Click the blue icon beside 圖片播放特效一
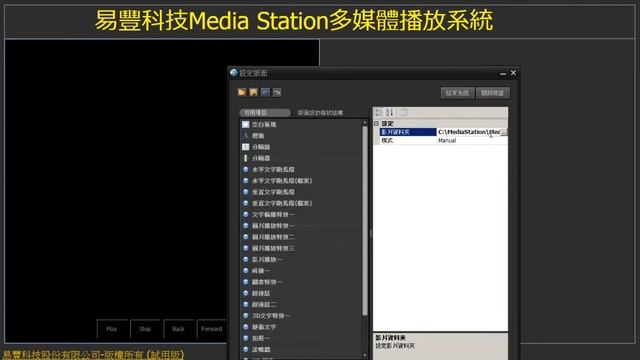Screen dimensions: 640x360 [x=246, y=226]
